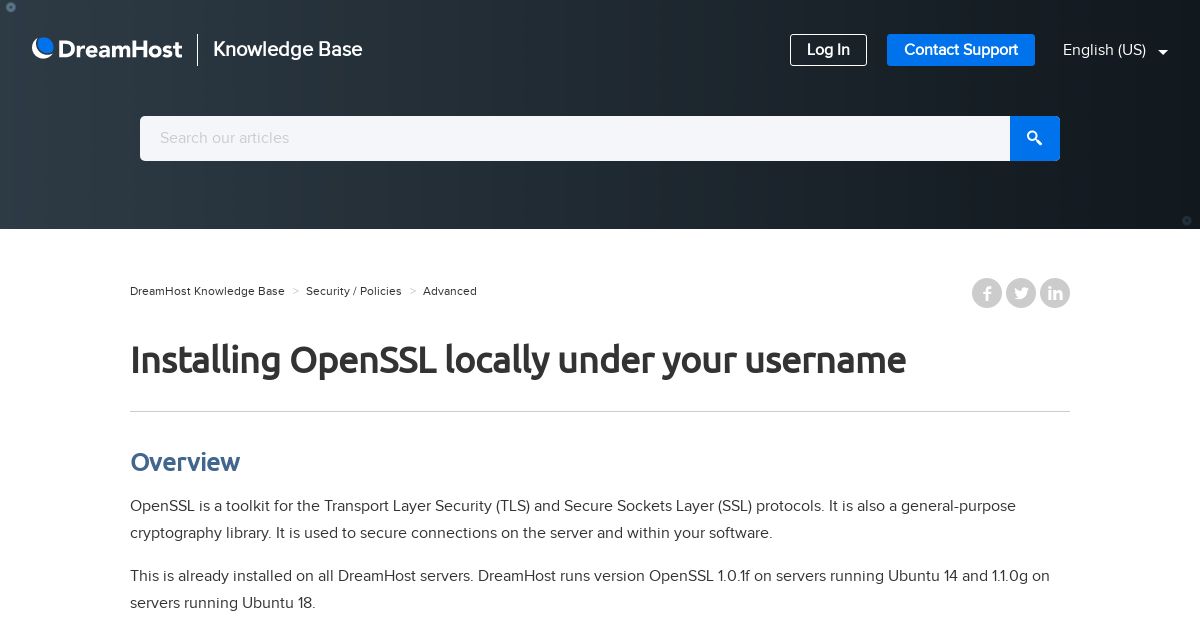Share article on Facebook
Viewport: 1200px width, 630px height.
pos(987,293)
